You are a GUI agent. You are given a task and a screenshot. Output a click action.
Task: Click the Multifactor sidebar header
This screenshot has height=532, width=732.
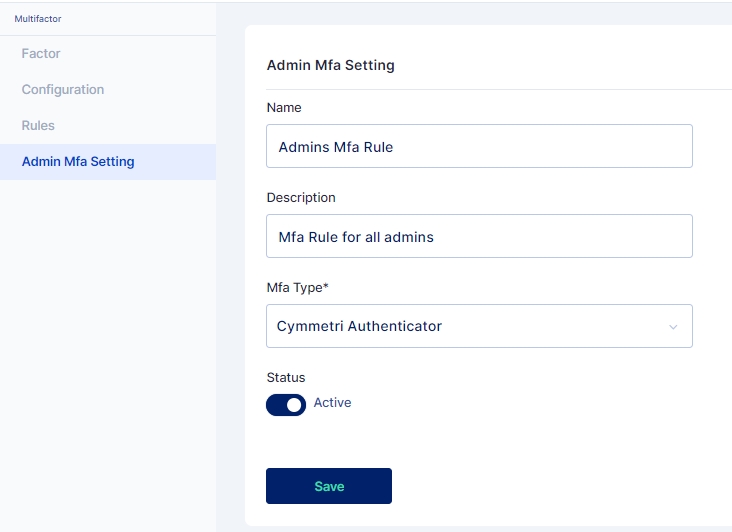click(38, 19)
